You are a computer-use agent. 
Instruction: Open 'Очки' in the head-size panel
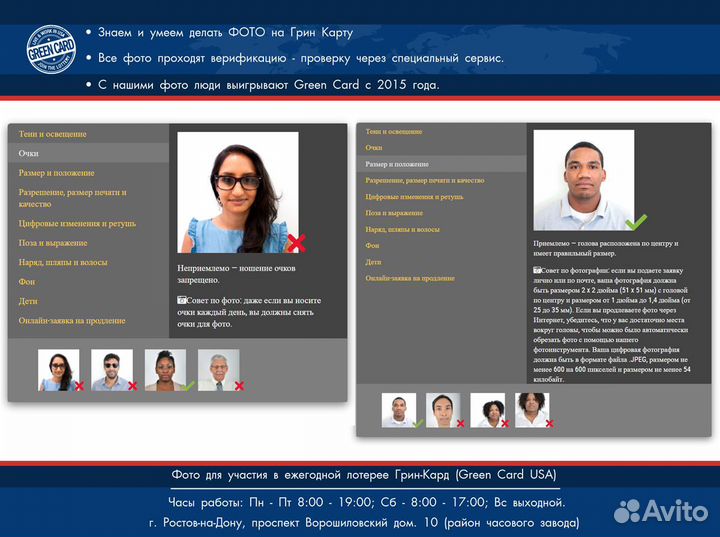coord(374,147)
